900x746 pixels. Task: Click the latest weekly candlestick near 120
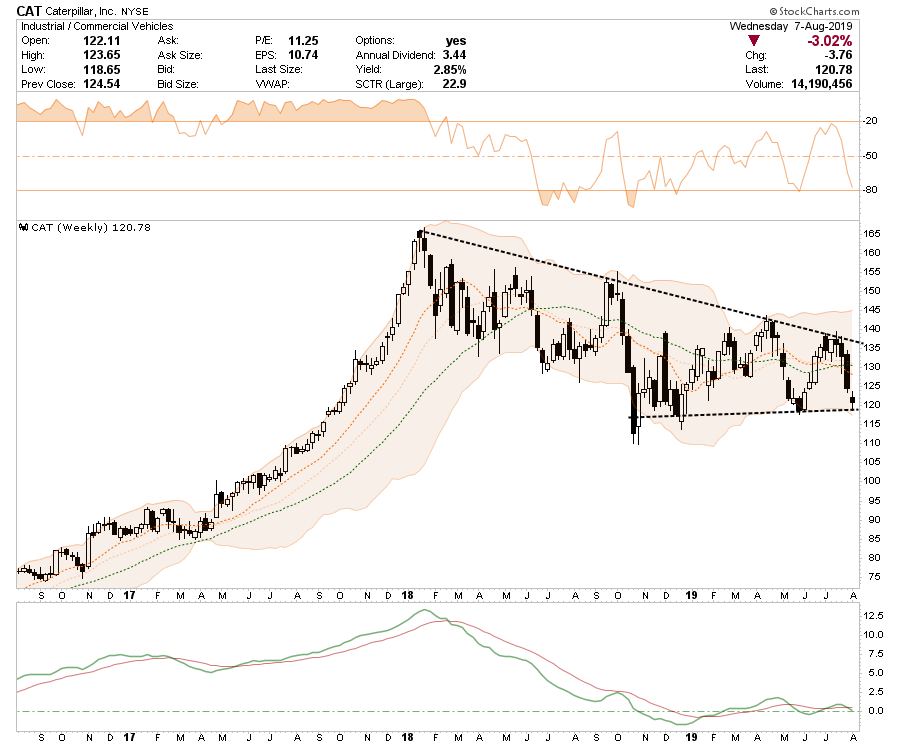pos(852,400)
